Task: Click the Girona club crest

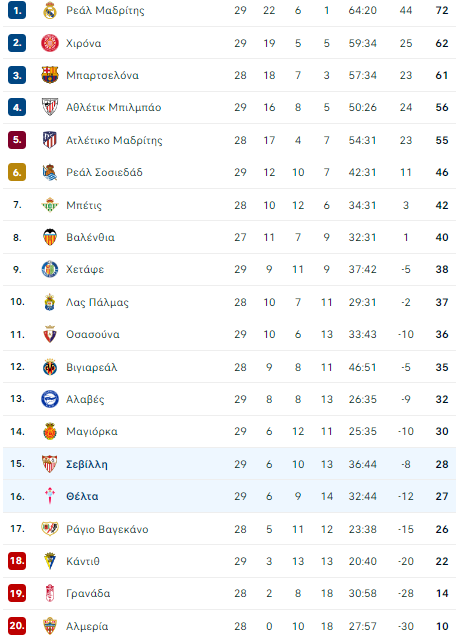Action: pyautogui.click(x=50, y=43)
